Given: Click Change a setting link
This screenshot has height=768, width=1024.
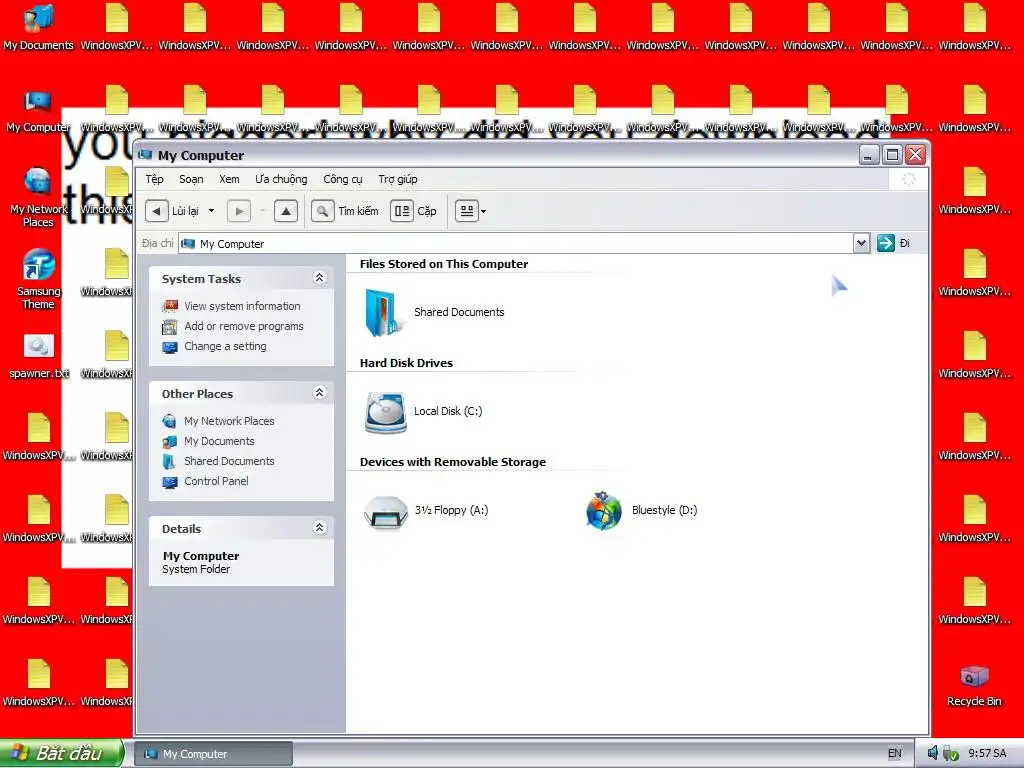Looking at the screenshot, I should click(225, 346).
